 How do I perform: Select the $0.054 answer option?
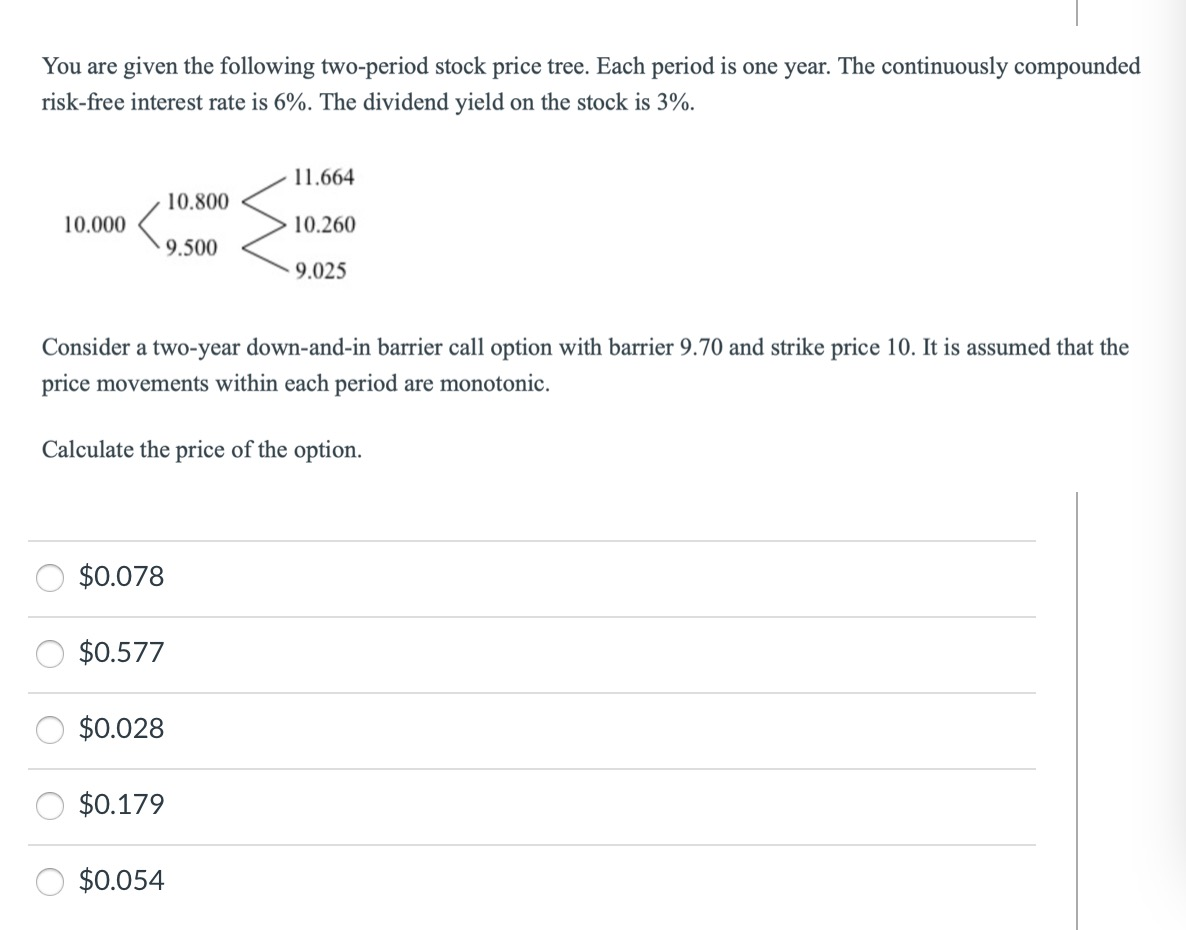point(50,881)
